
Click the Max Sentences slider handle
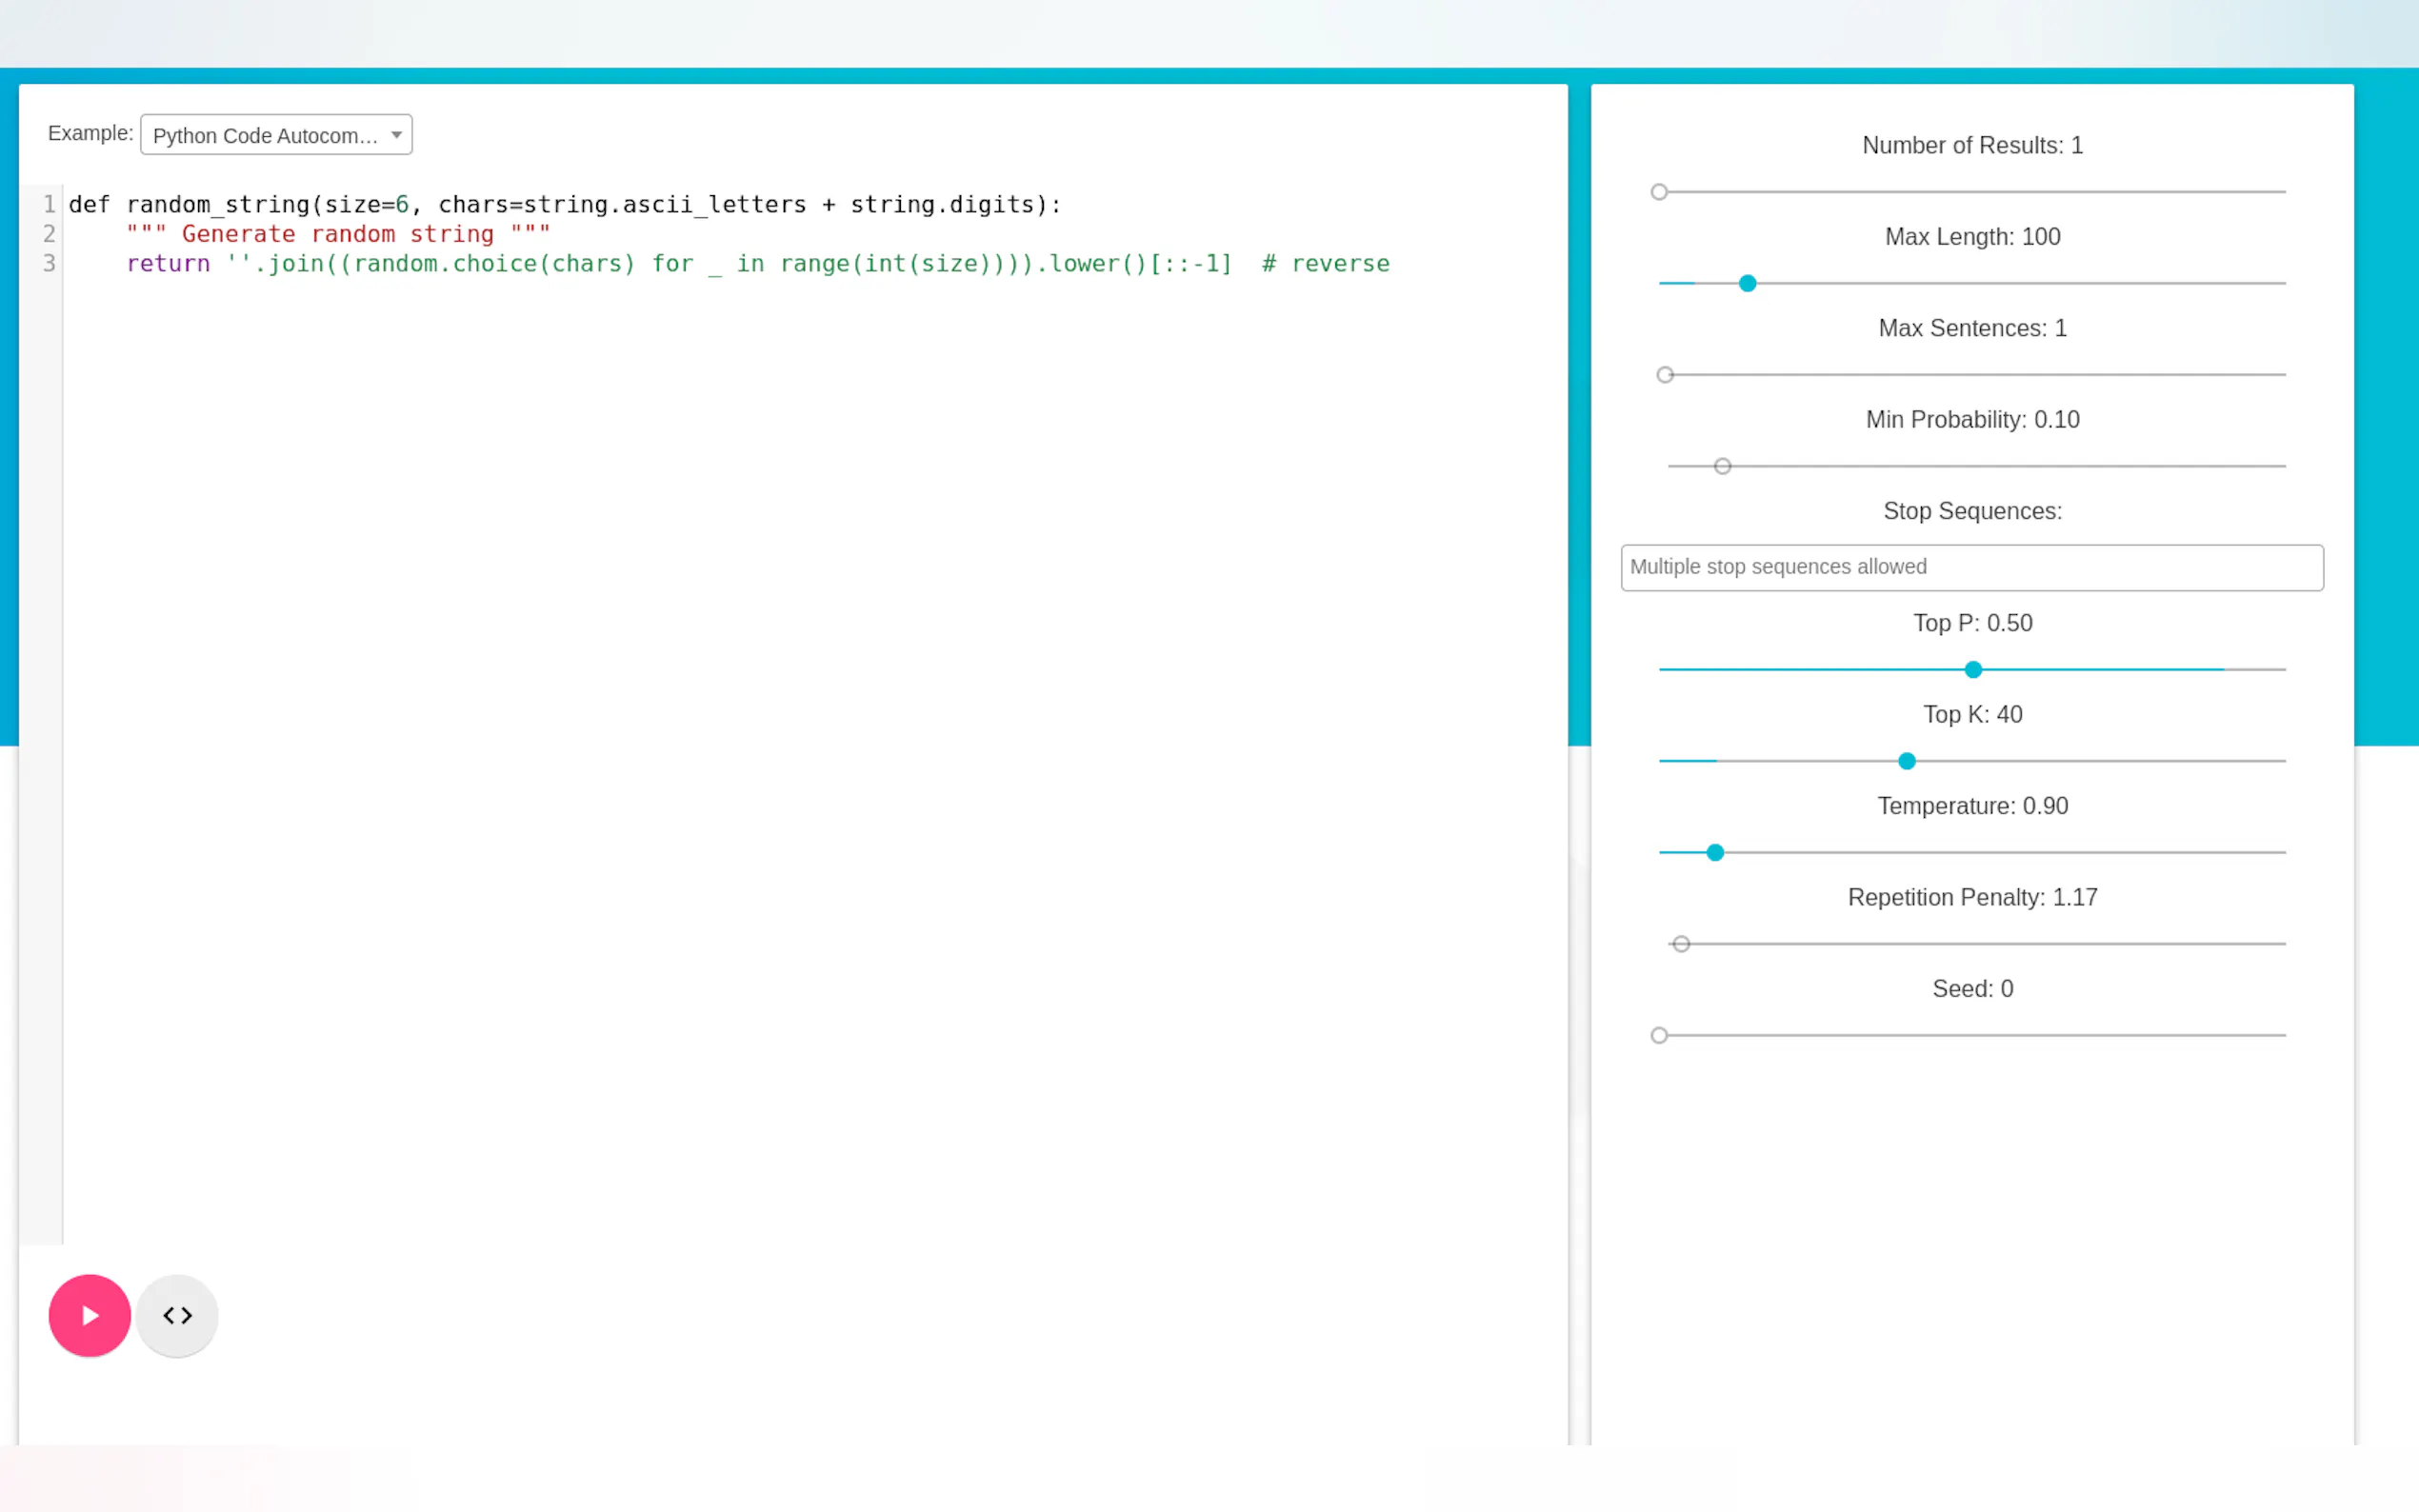(1665, 375)
